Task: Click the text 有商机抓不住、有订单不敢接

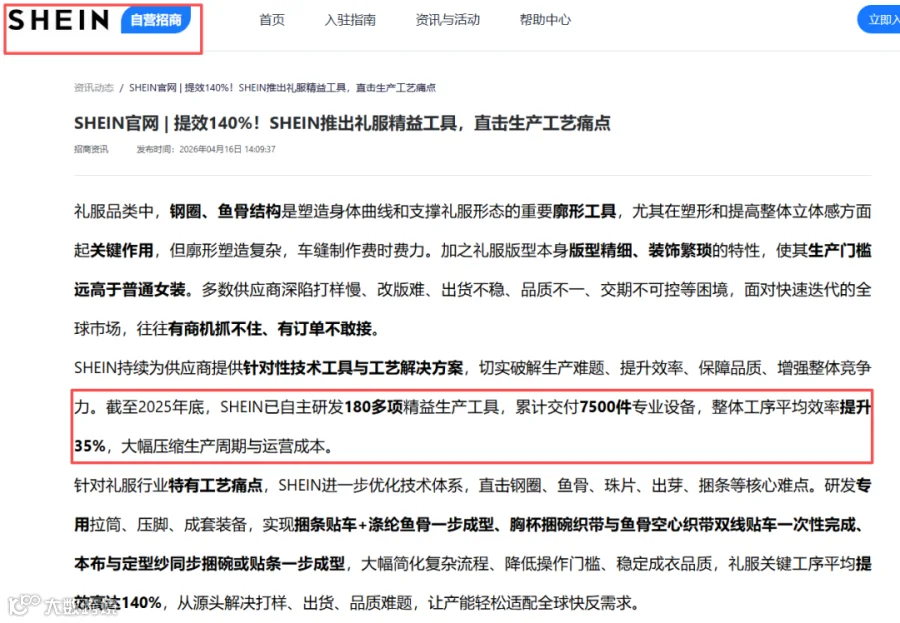Action: pyautogui.click(x=270, y=329)
